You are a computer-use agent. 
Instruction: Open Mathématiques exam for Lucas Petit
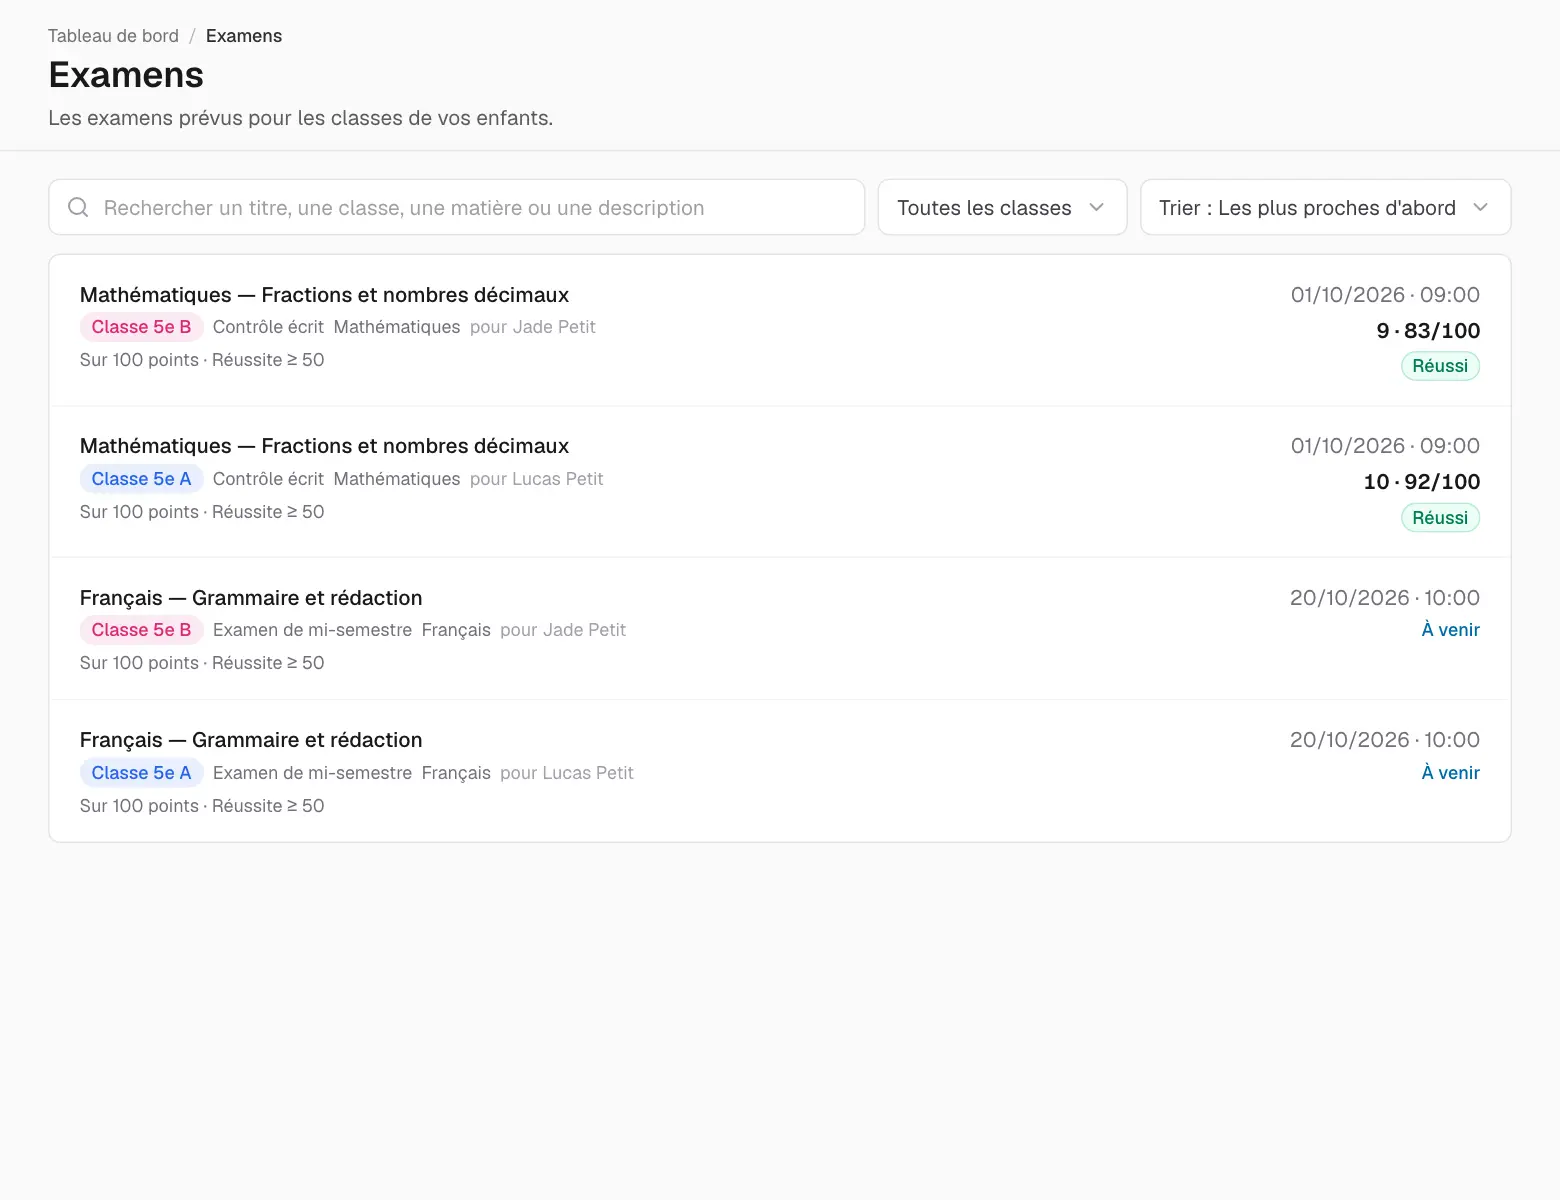780,481
